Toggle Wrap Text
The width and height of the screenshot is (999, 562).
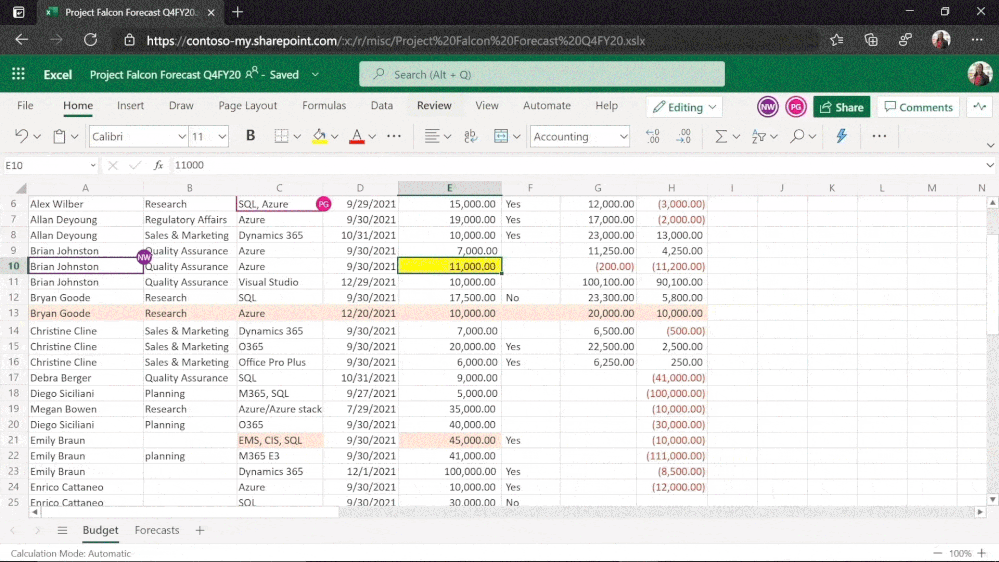(x=470, y=136)
